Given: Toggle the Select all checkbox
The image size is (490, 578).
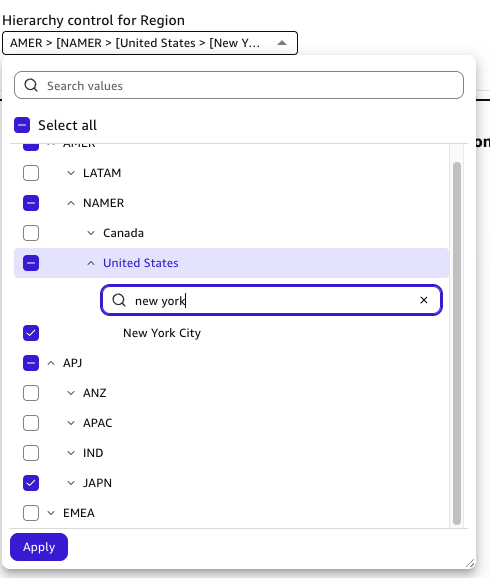Looking at the screenshot, I should pos(22,125).
